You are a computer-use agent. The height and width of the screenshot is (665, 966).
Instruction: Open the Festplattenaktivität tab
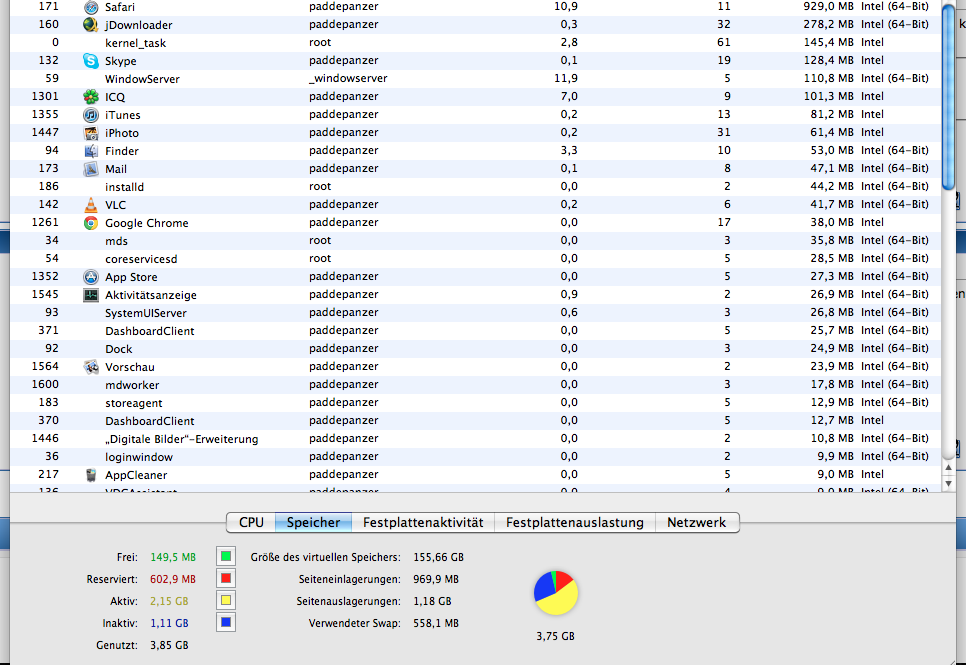pyautogui.click(x=423, y=522)
